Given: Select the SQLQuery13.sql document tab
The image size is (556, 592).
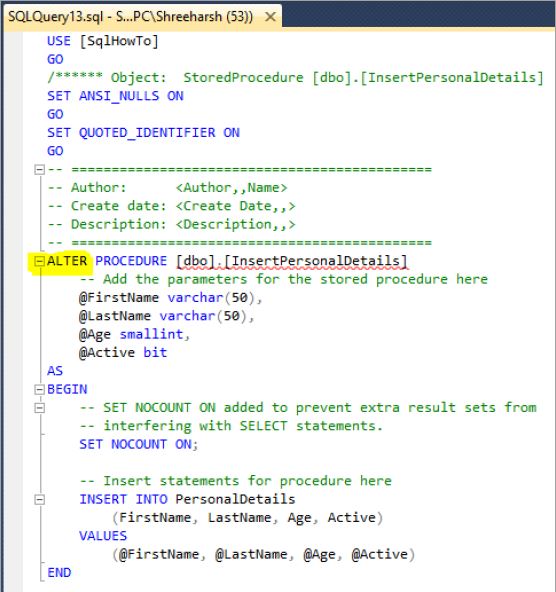Looking at the screenshot, I should 131,17.
